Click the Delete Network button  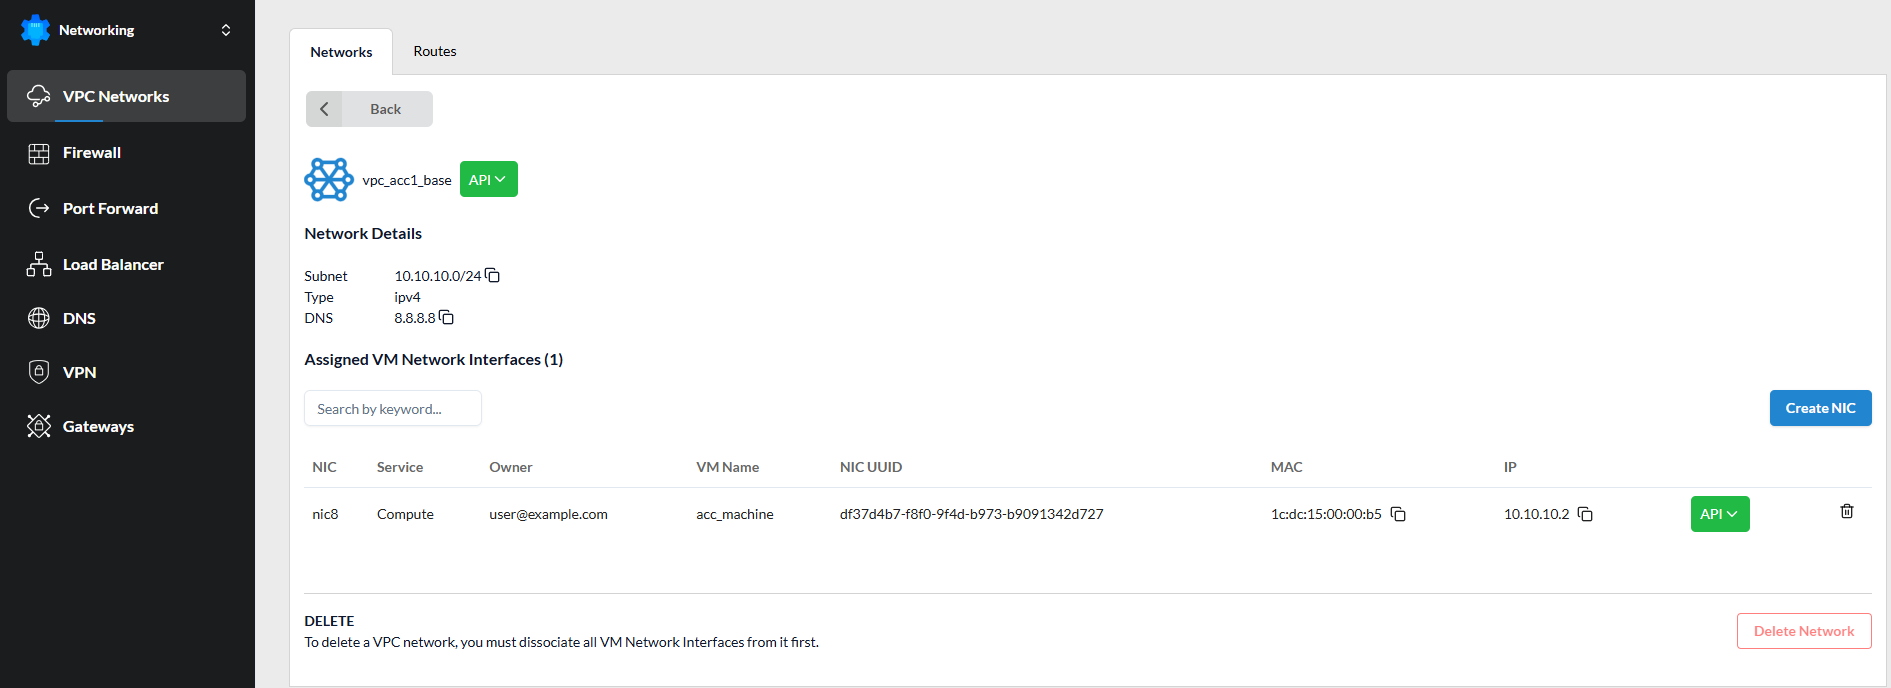pos(1803,631)
